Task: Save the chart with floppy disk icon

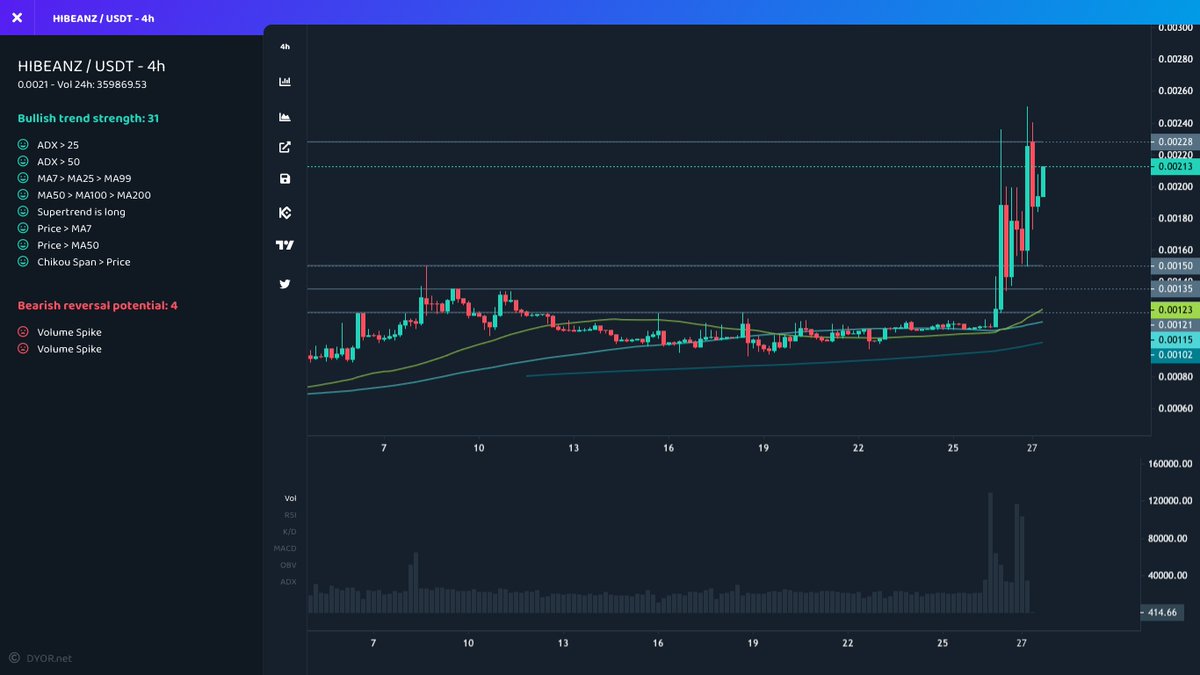Action: pyautogui.click(x=285, y=179)
